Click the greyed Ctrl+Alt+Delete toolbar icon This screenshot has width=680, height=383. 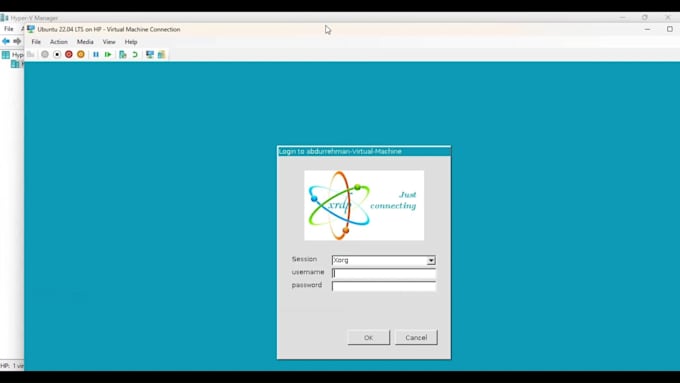30,55
